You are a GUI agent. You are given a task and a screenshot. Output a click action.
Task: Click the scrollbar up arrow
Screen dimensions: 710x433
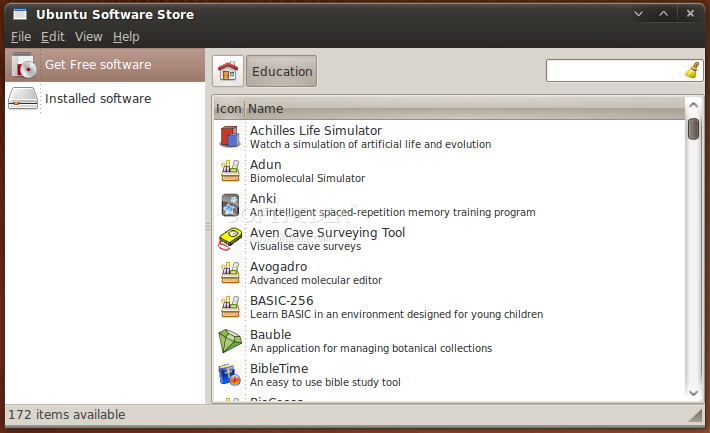693,105
